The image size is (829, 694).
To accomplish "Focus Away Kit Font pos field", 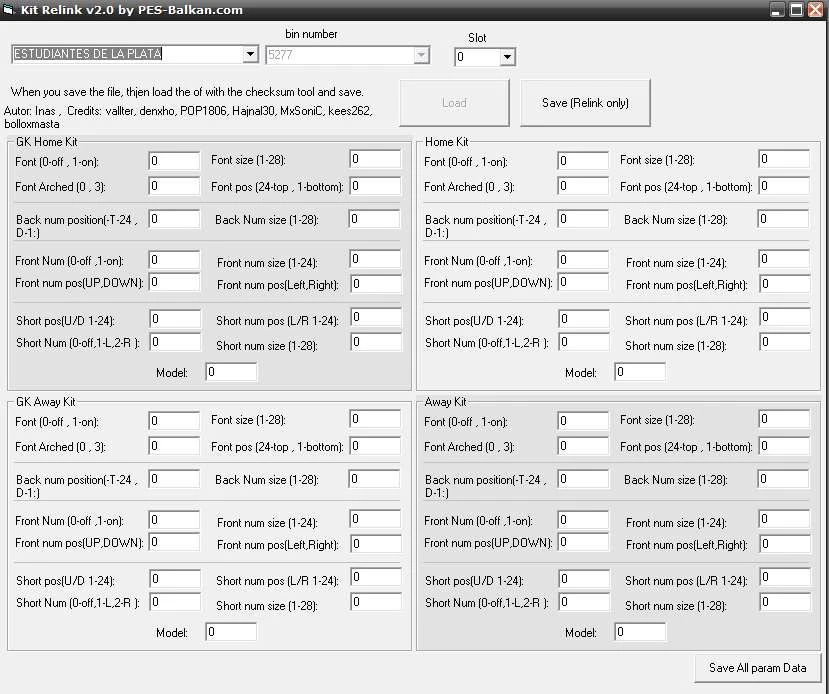I will pos(784,446).
